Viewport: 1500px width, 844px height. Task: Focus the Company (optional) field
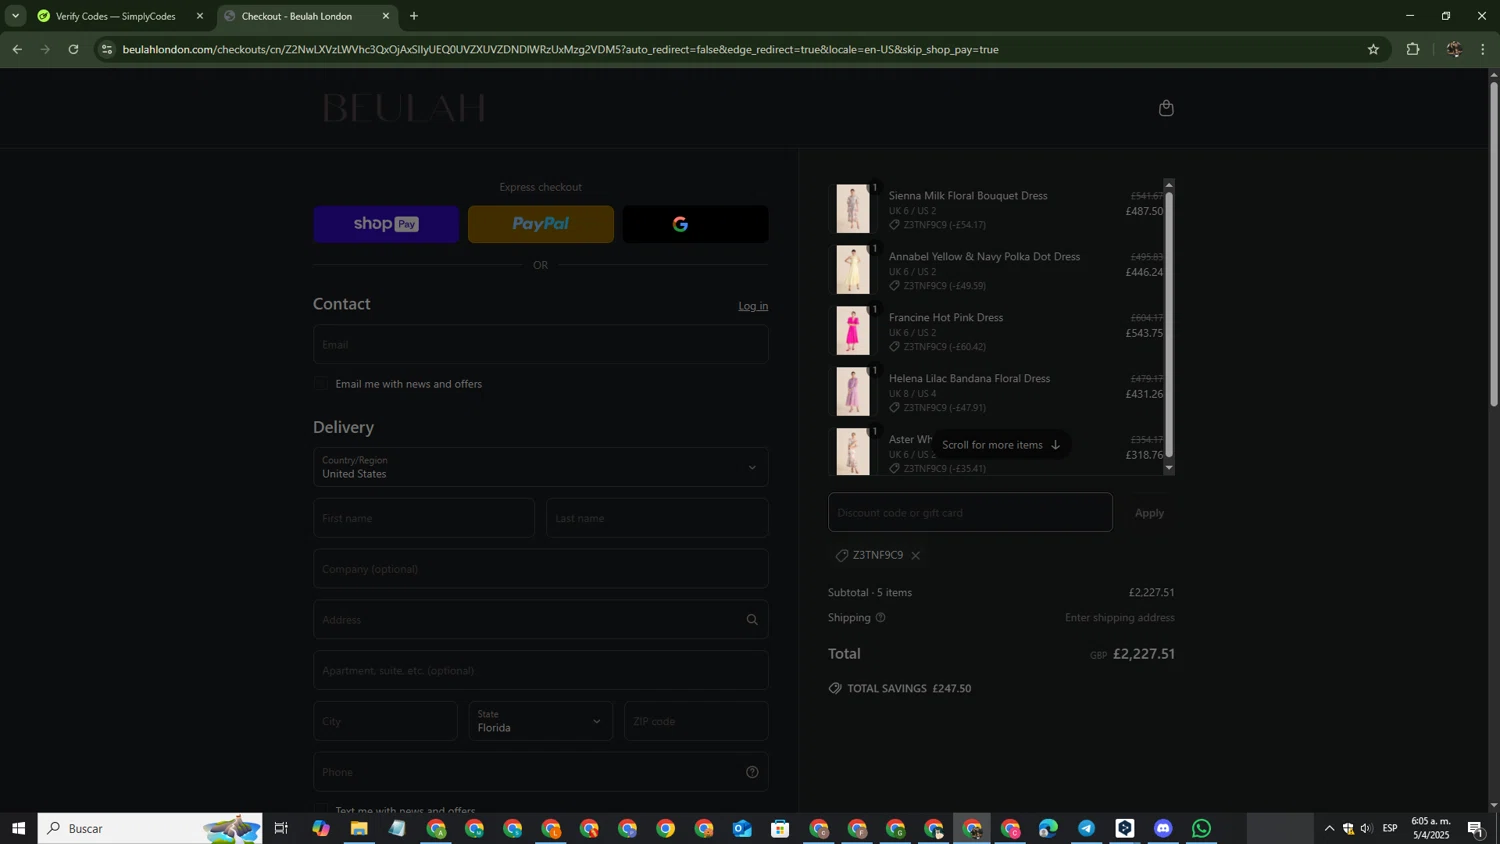click(x=541, y=569)
